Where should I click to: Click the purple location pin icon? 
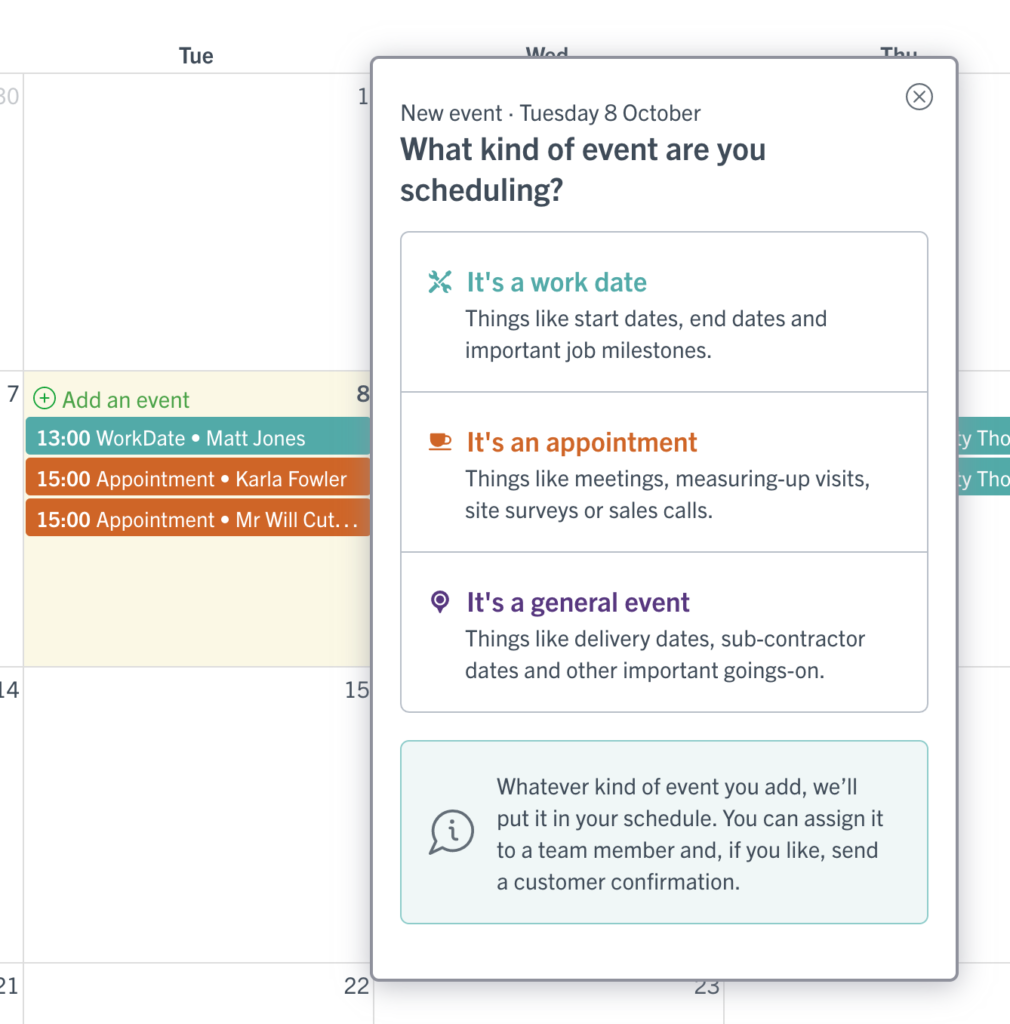click(440, 601)
